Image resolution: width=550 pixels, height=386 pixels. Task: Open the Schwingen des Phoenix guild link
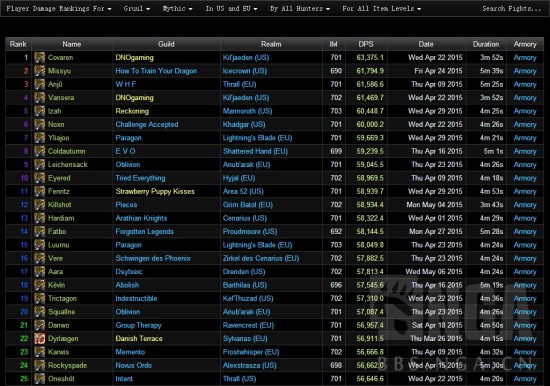point(153,258)
